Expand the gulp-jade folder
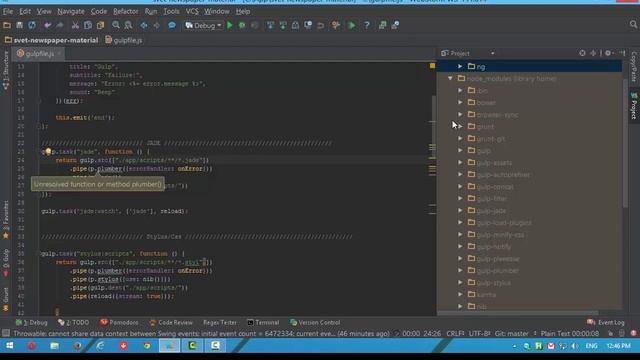The width and height of the screenshot is (640, 360). click(460, 211)
